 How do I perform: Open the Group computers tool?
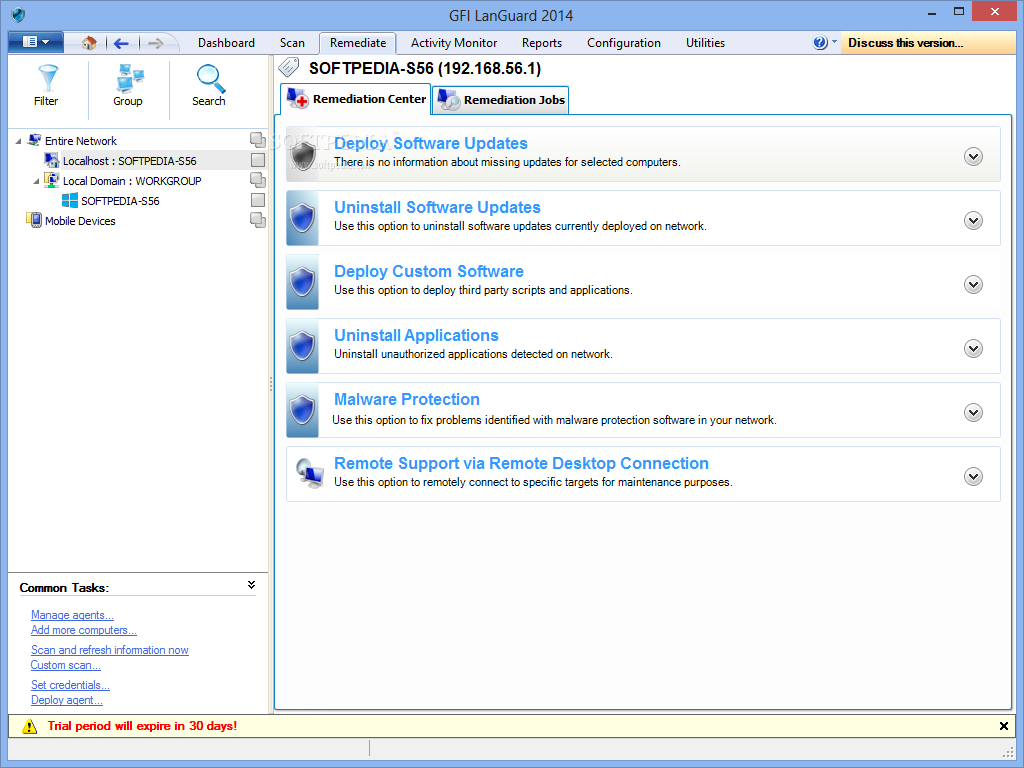[128, 86]
